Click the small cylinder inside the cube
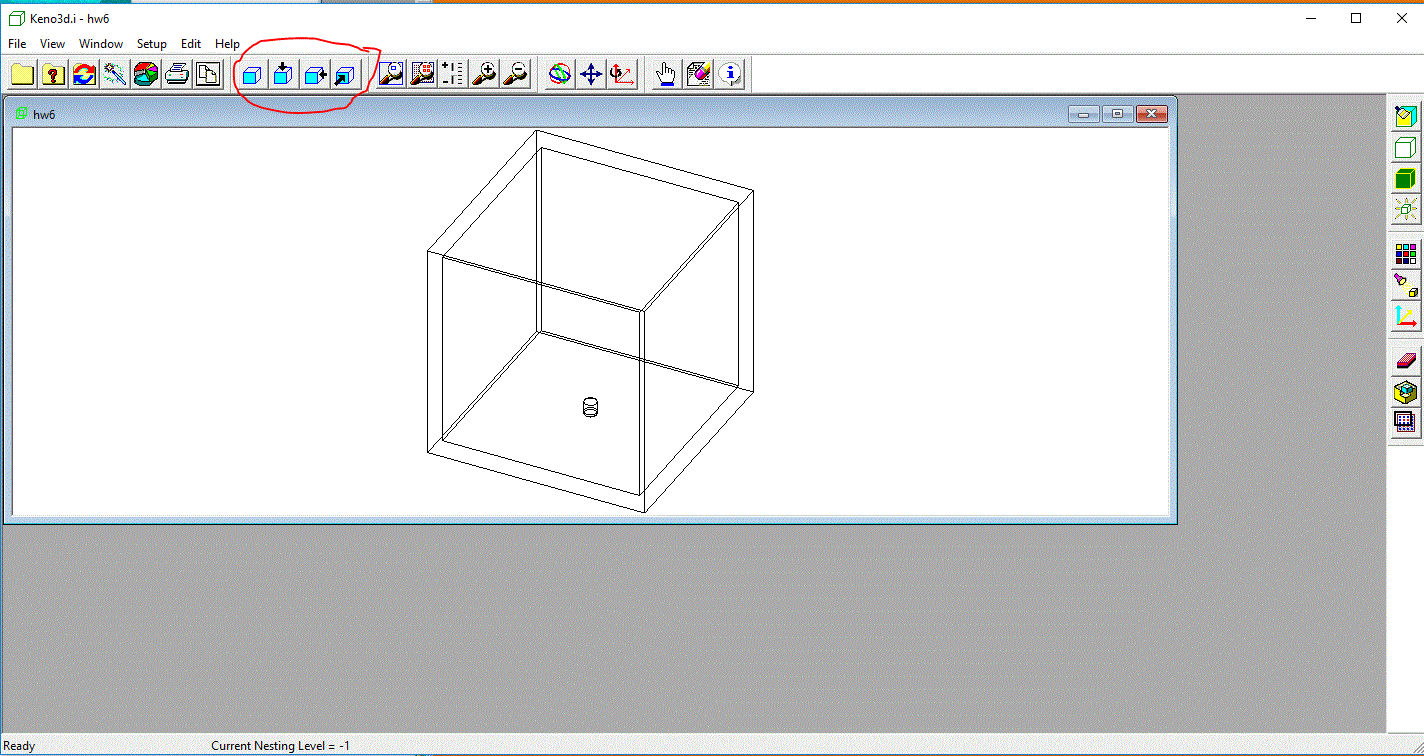 590,407
